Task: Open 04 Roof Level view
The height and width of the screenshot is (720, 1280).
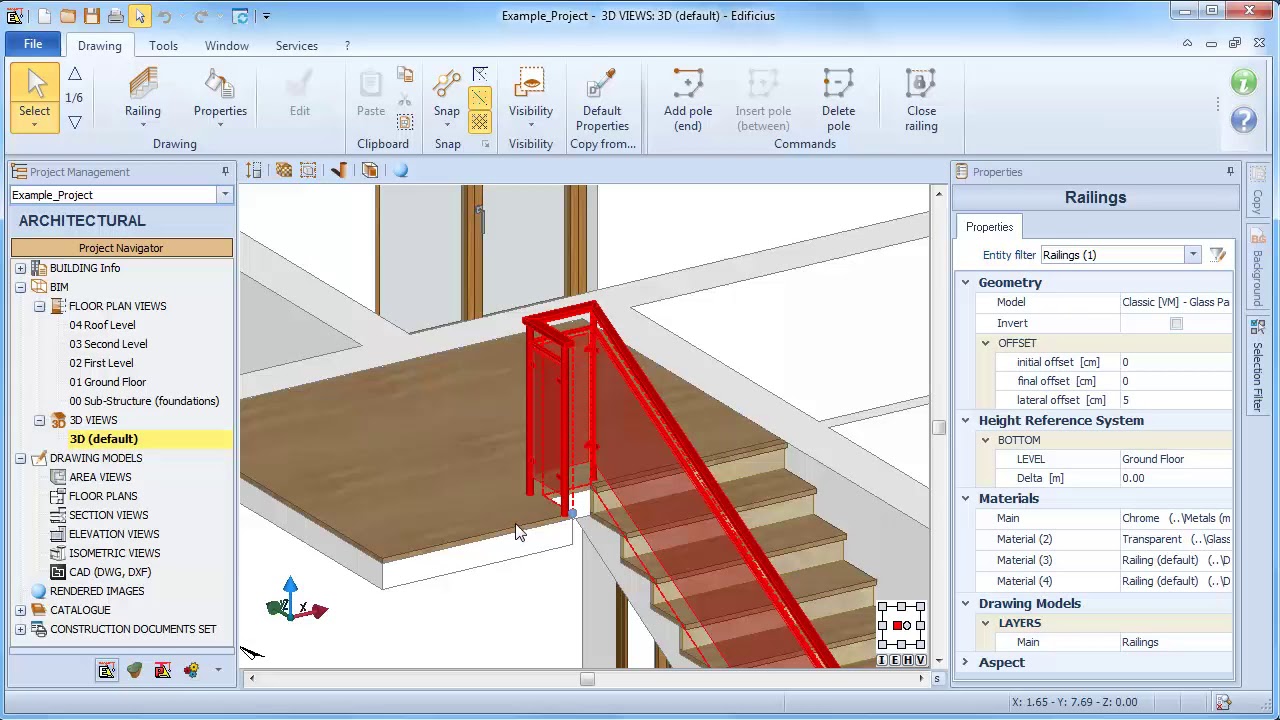Action: [102, 325]
